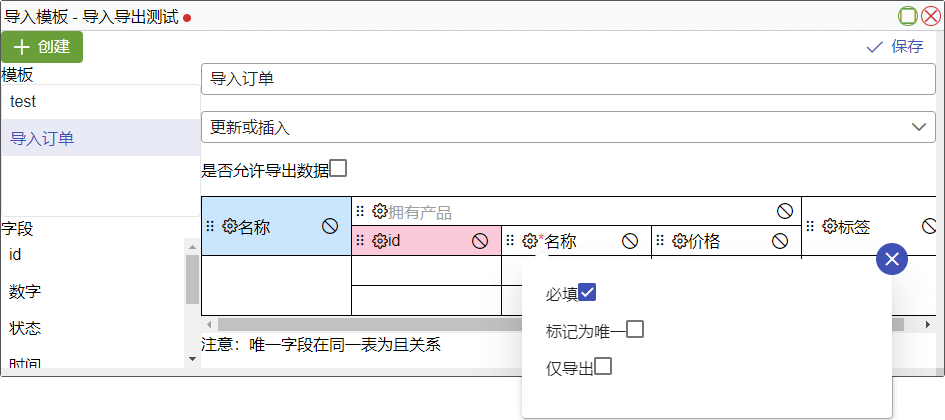Screen dimensions: 945x420
Task: Open settings gear for 拥有产品 column
Action: 379,212
